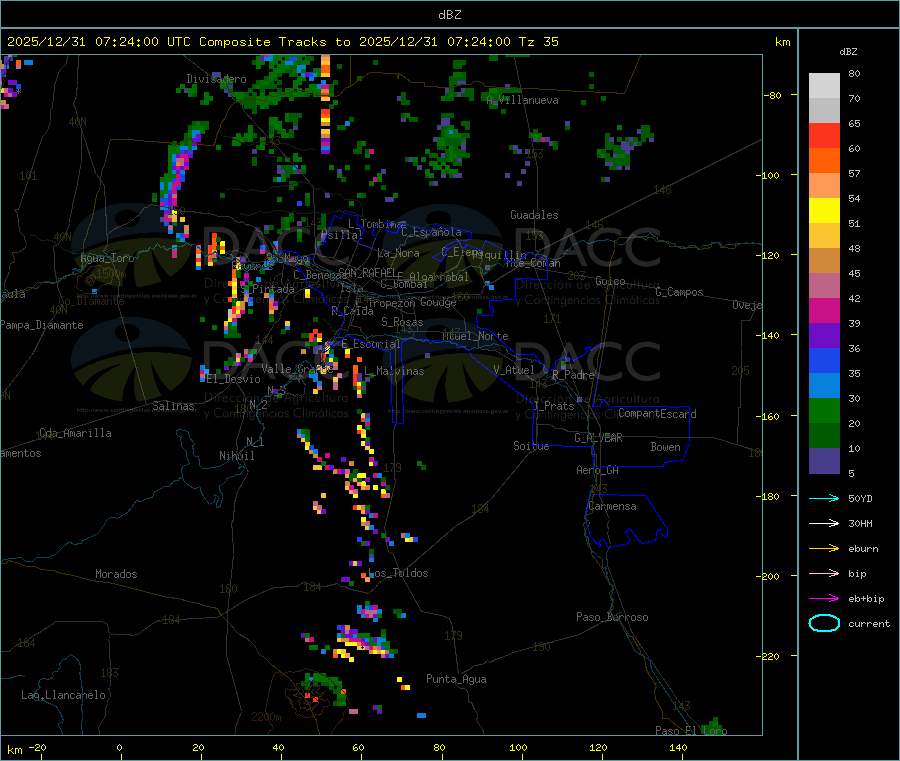Click the 'Carmensa' map label
The height and width of the screenshot is (761, 900).
pyautogui.click(x=612, y=506)
